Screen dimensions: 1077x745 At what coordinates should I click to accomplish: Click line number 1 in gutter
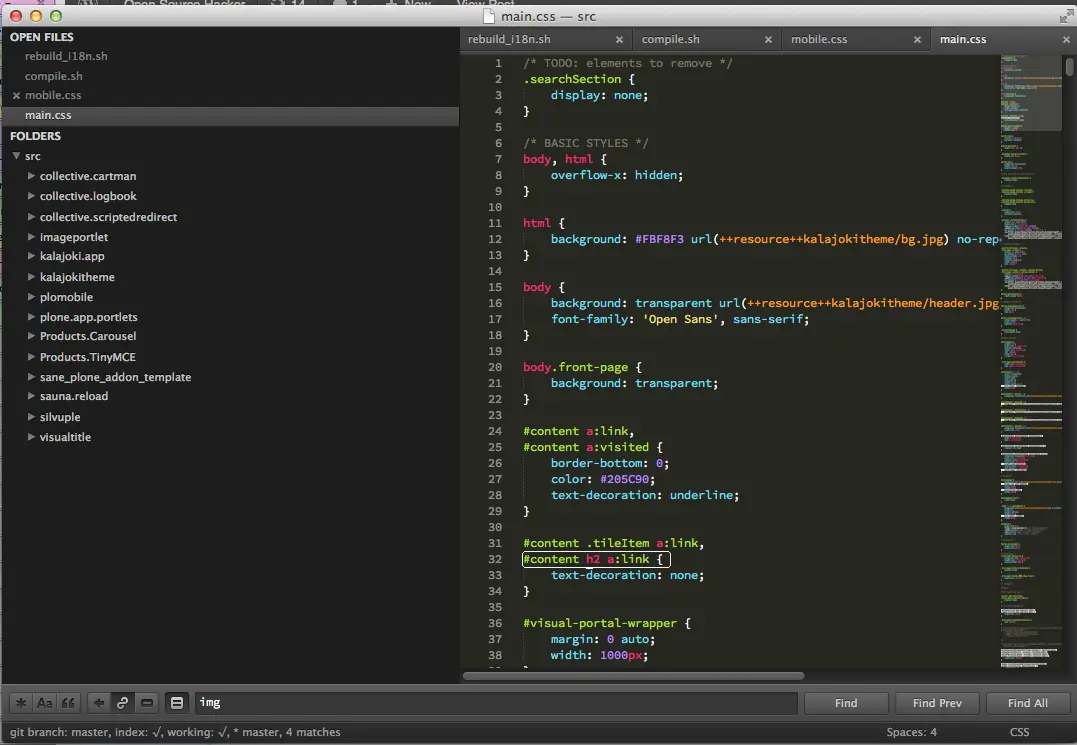tap(498, 63)
